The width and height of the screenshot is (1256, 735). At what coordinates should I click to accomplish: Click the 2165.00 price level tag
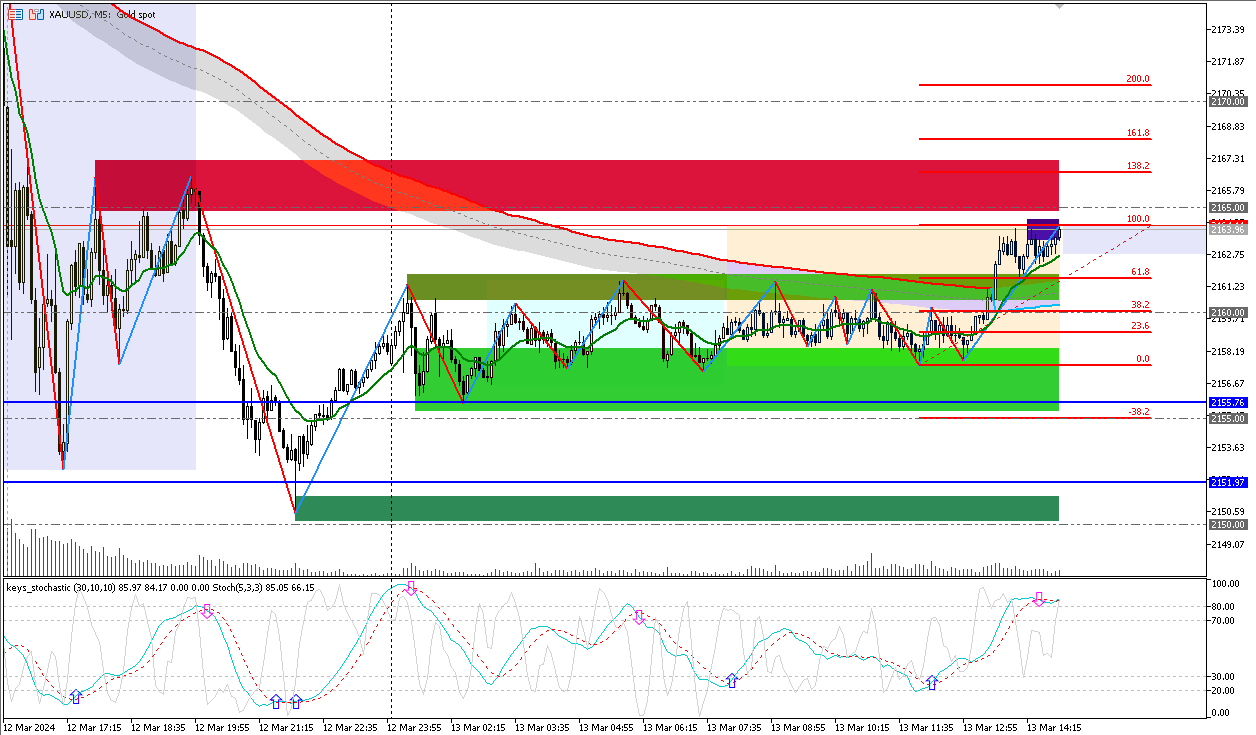point(1227,207)
